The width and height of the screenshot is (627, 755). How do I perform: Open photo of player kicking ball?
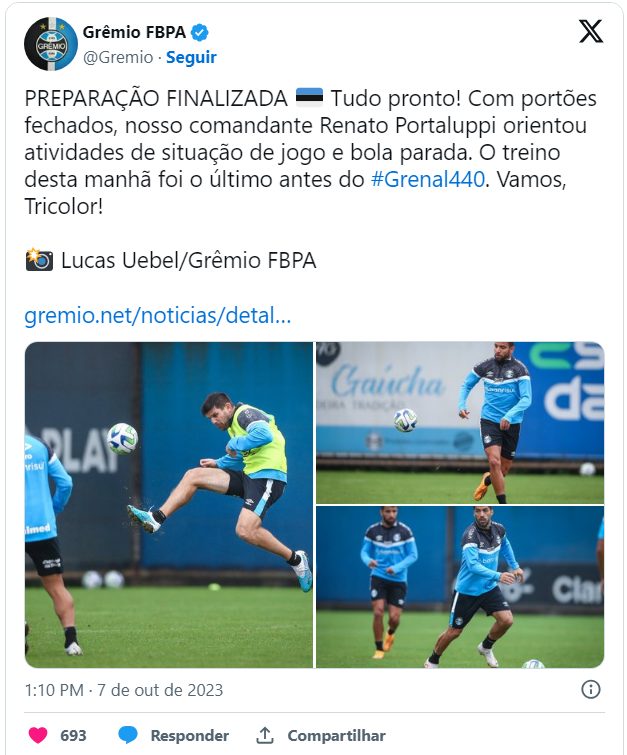(x=169, y=505)
